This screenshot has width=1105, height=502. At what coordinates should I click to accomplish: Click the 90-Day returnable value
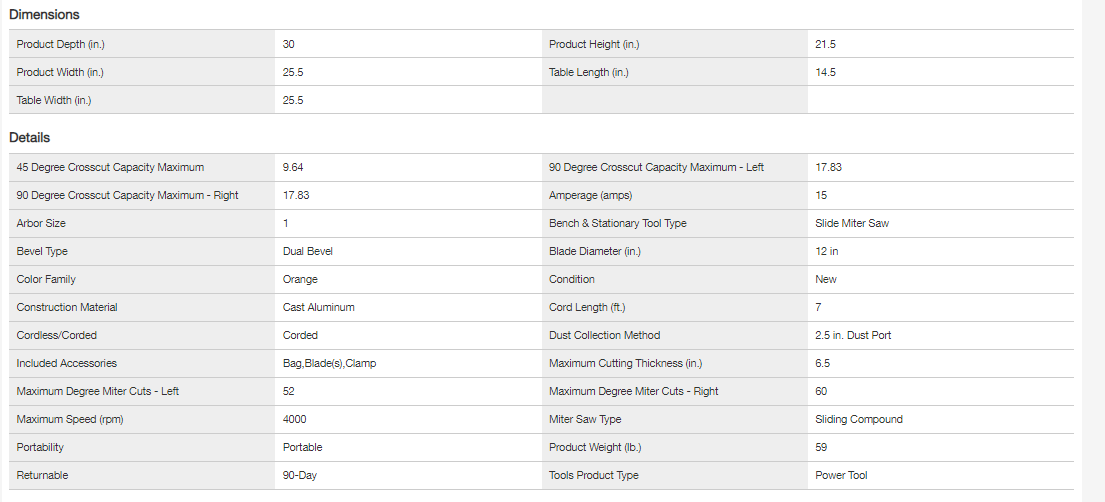(300, 476)
